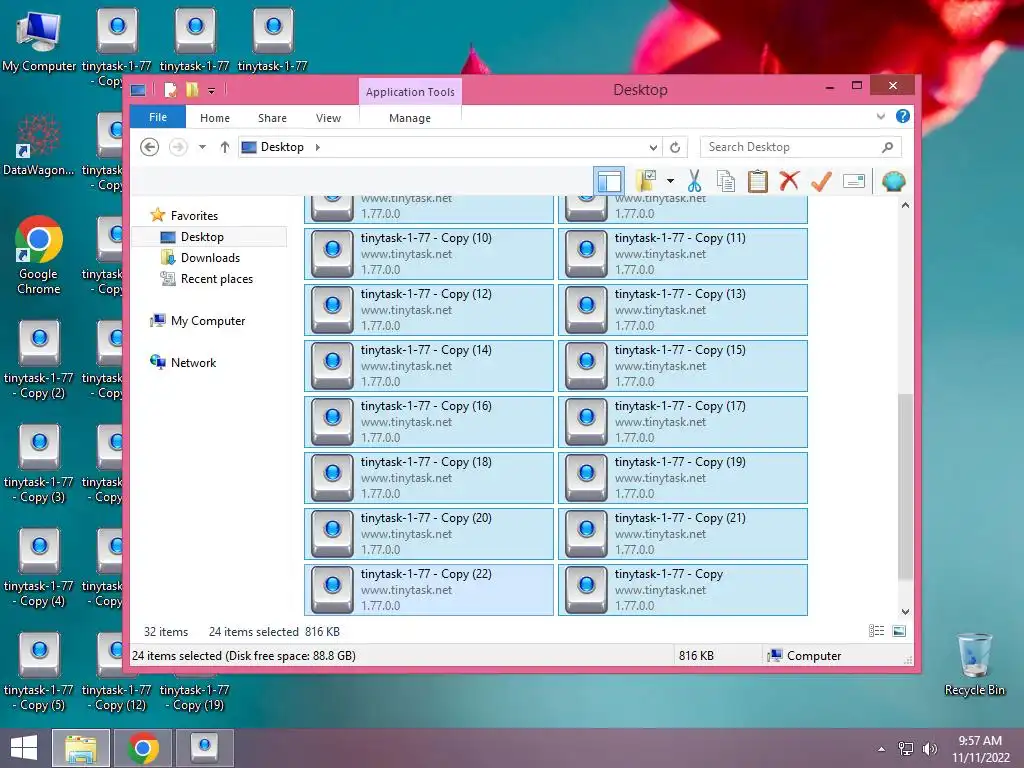Open the folder options dropdown arrow
The height and width of the screenshot is (768, 1024).
670,181
